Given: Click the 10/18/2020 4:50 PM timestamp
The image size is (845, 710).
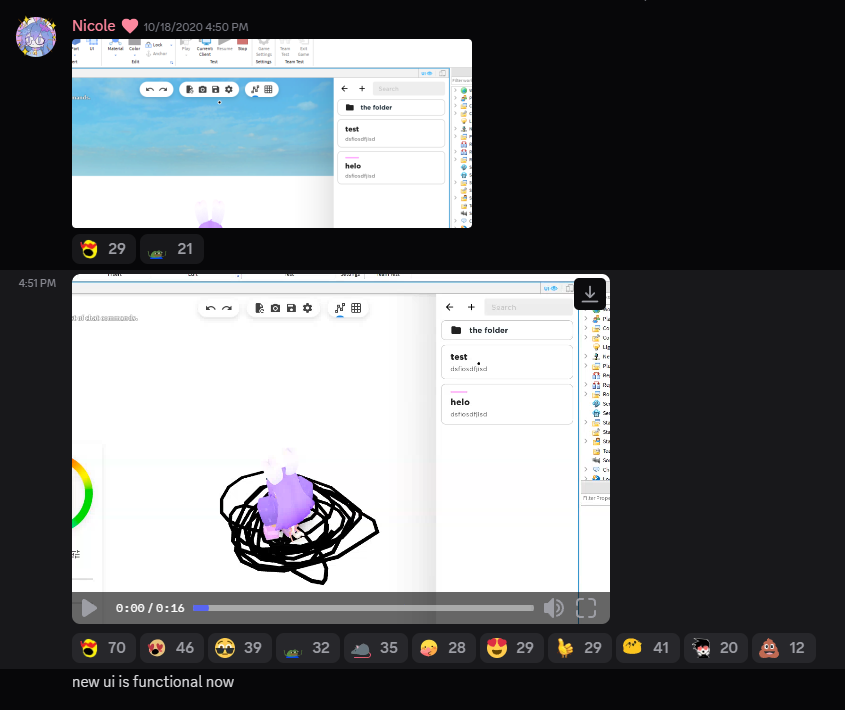Looking at the screenshot, I should 196,27.
